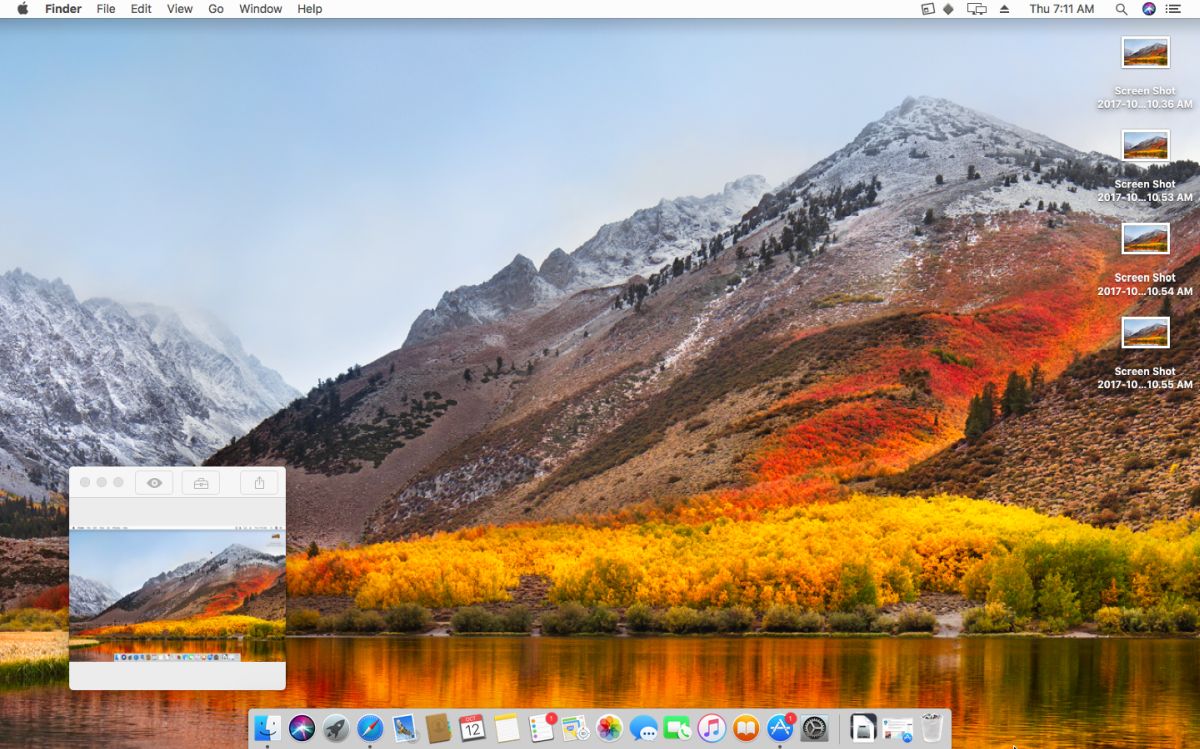Viewport: 1200px width, 749px height.
Task: Click the Share button in preview window
Action: [259, 483]
